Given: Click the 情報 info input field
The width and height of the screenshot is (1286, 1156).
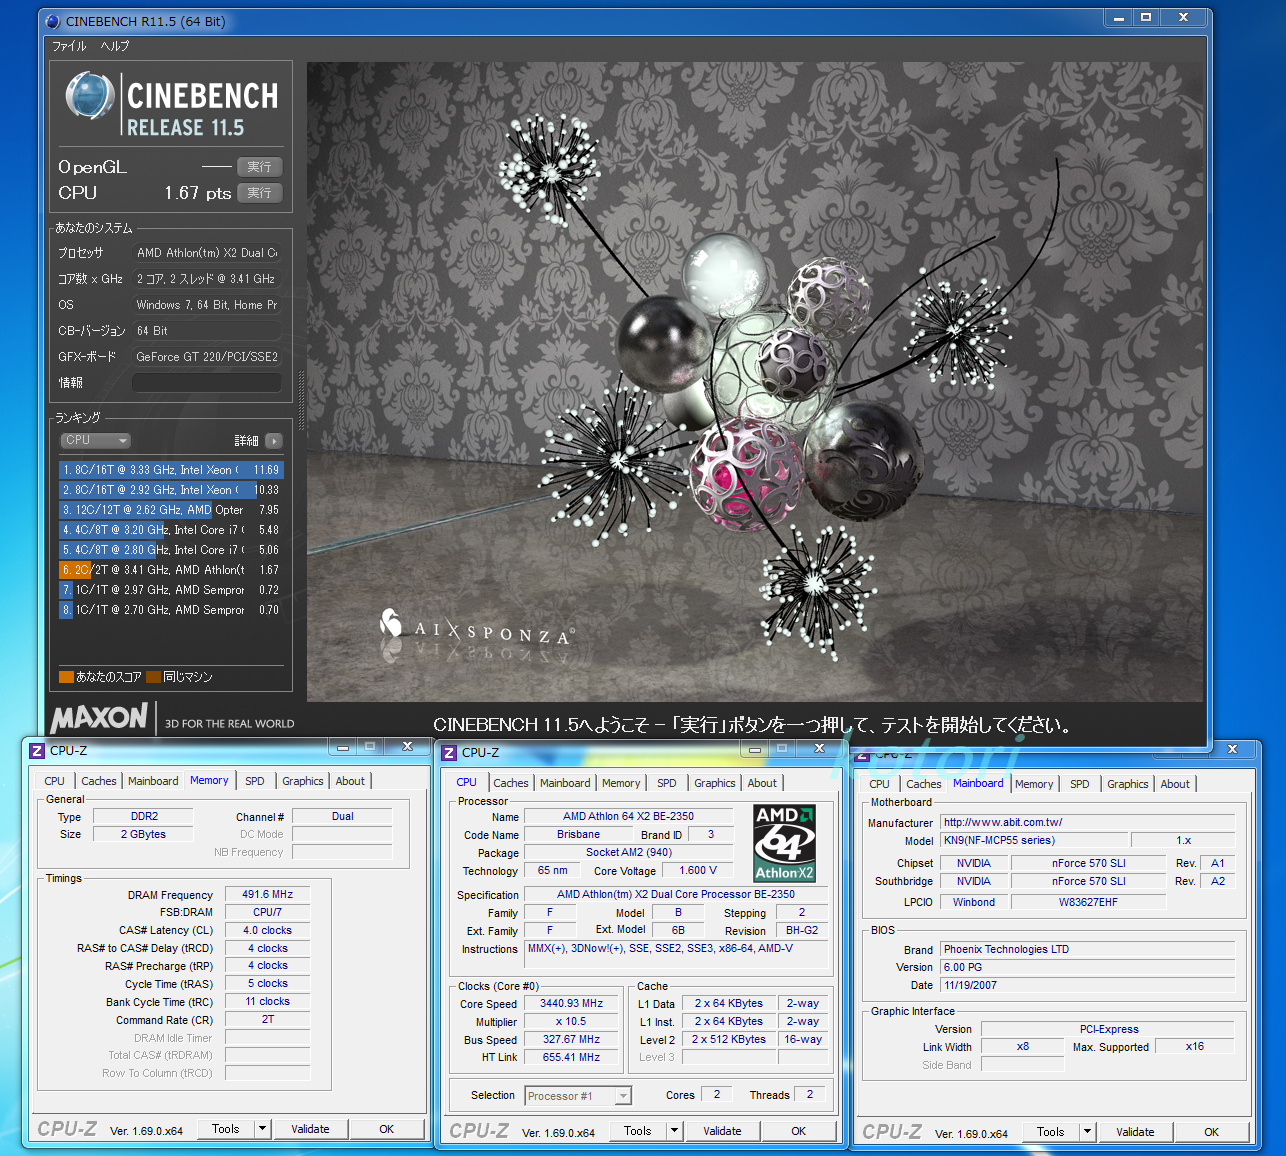Looking at the screenshot, I should (207, 383).
